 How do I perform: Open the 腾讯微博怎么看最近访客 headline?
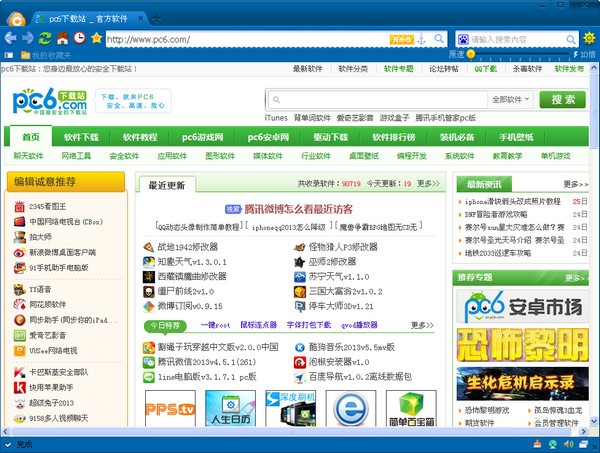298,209
